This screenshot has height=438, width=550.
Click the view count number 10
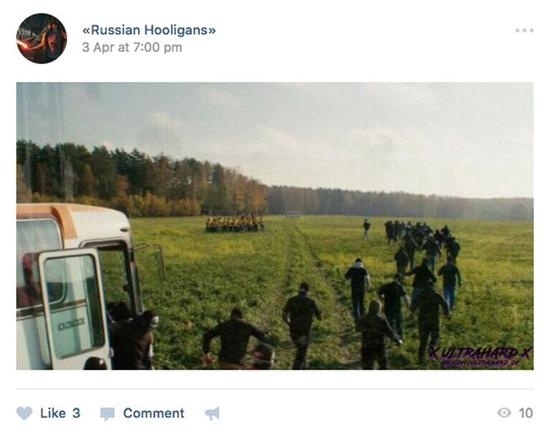[526, 413]
